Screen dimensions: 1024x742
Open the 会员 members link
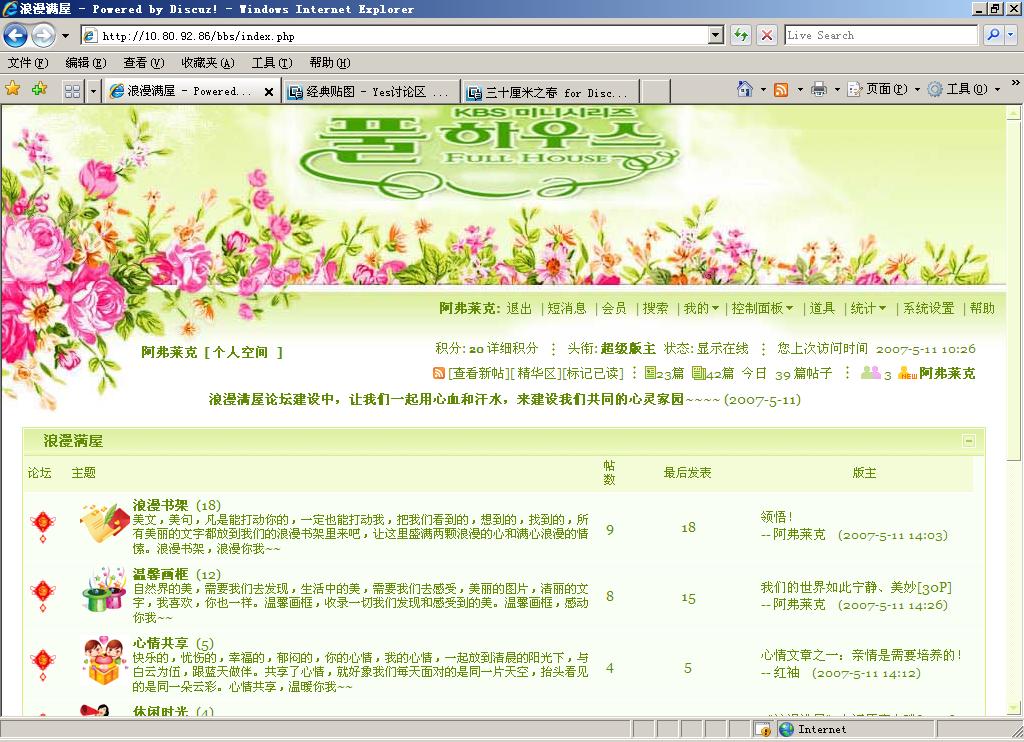point(614,308)
